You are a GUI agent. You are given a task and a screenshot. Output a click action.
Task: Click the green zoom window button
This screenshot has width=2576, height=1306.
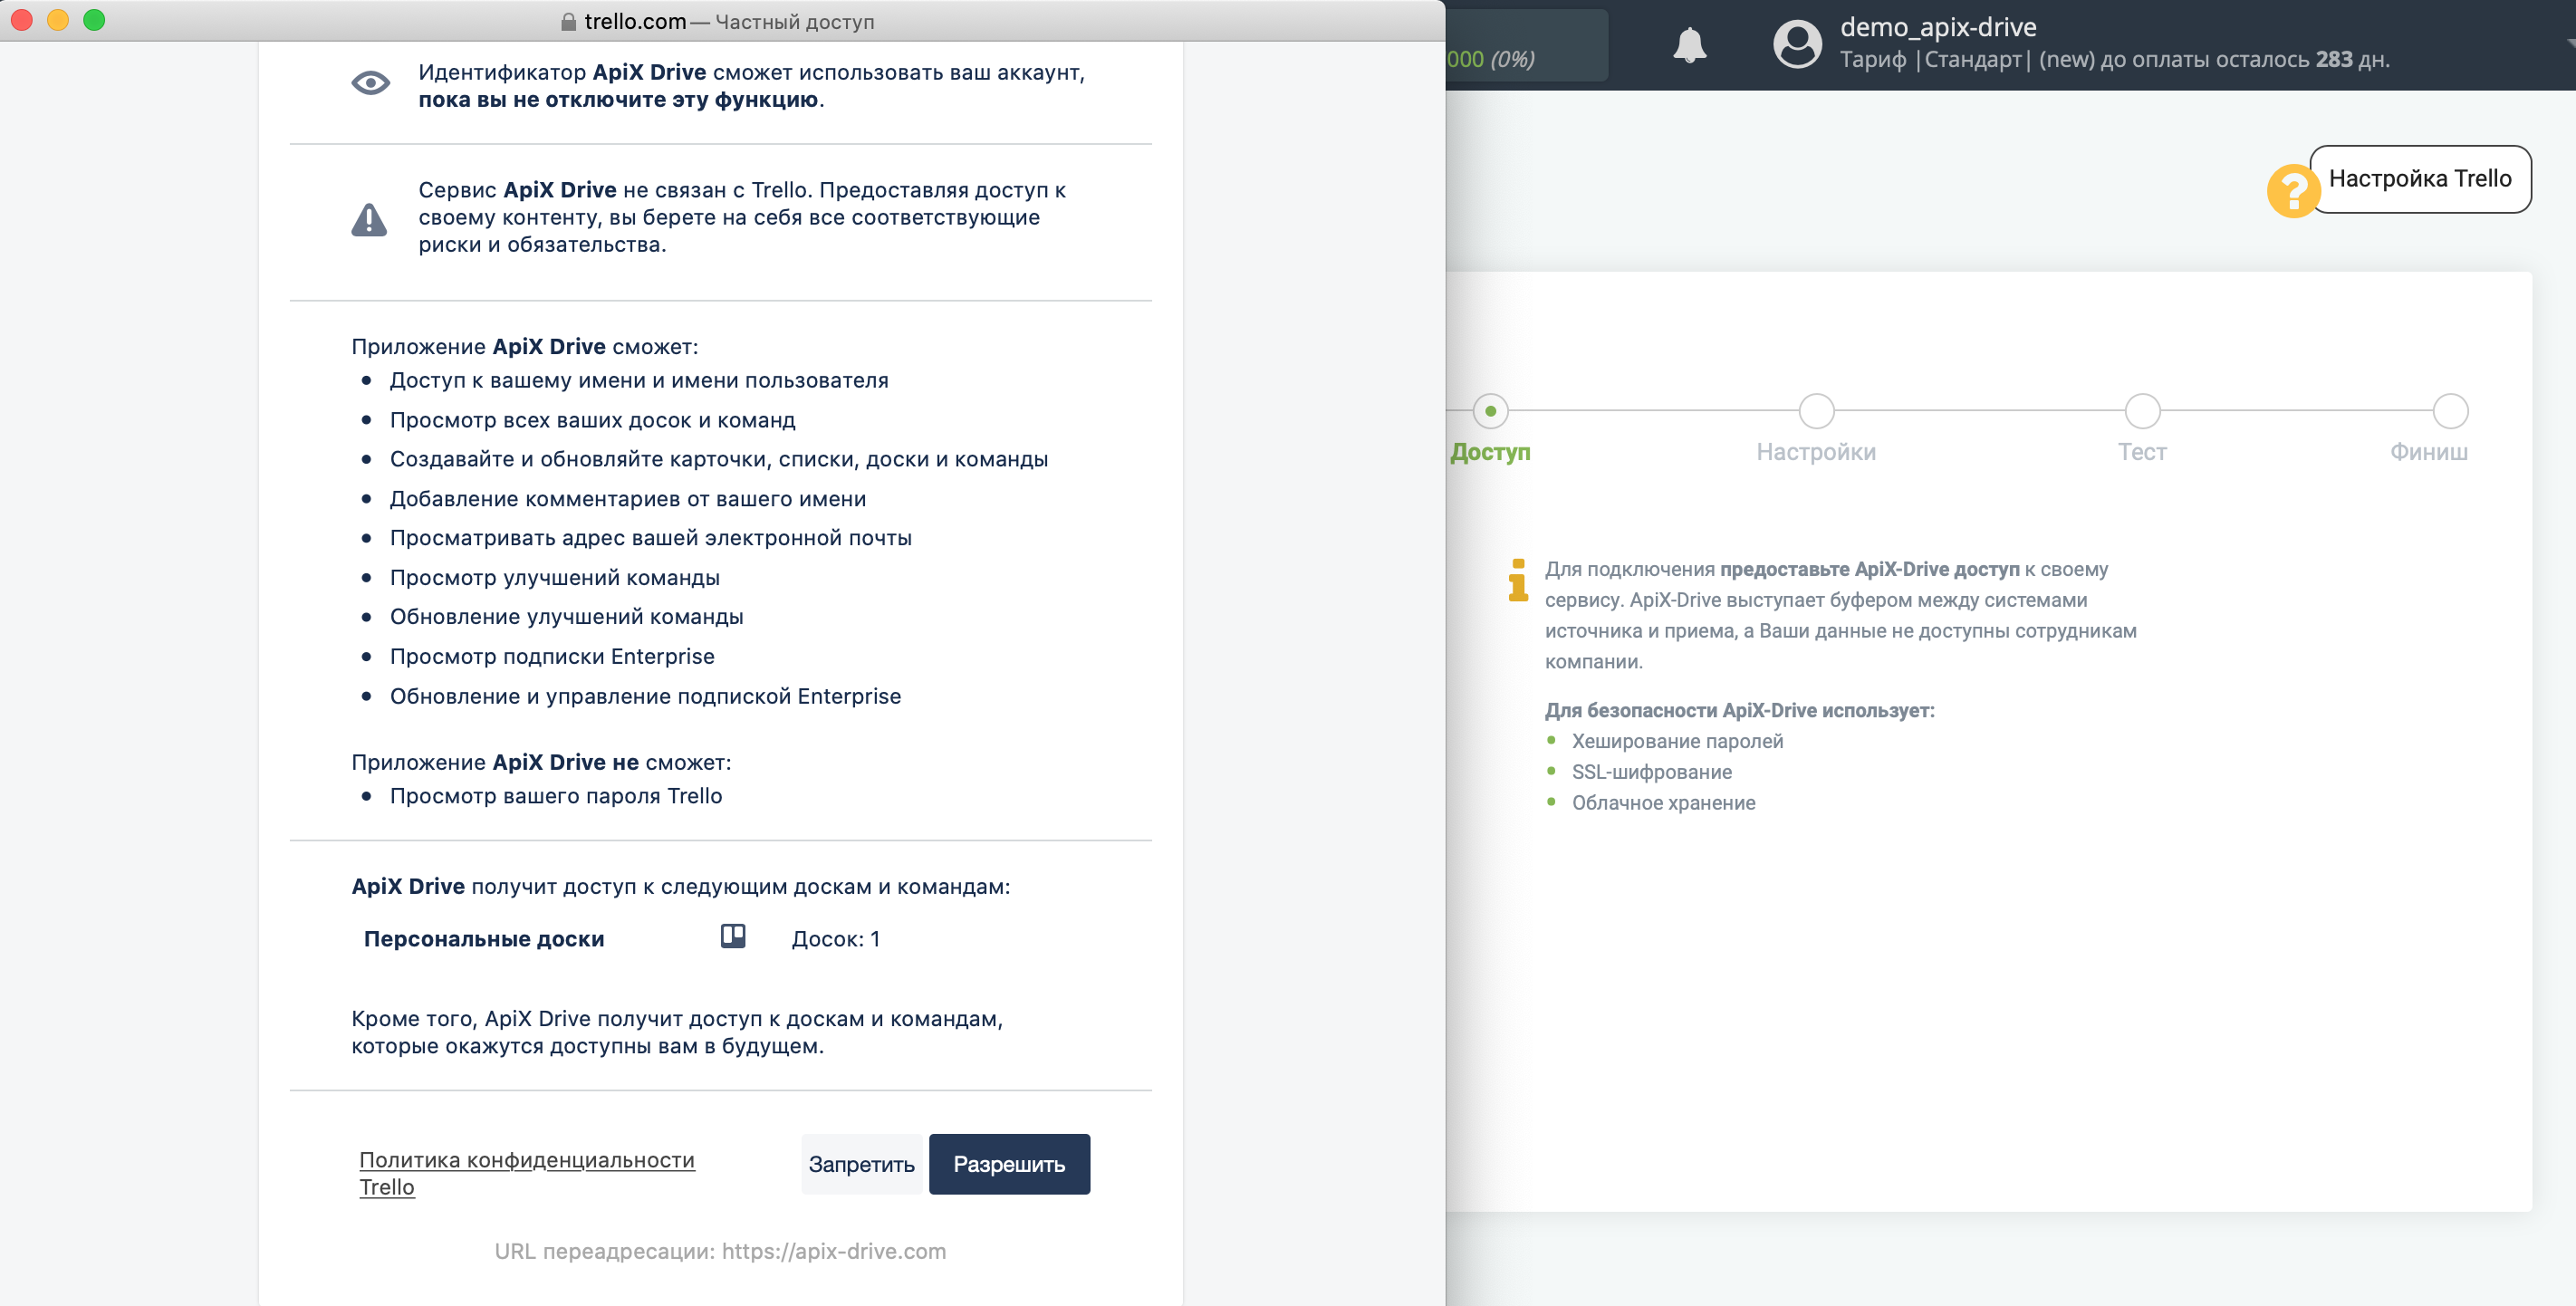pos(94,20)
